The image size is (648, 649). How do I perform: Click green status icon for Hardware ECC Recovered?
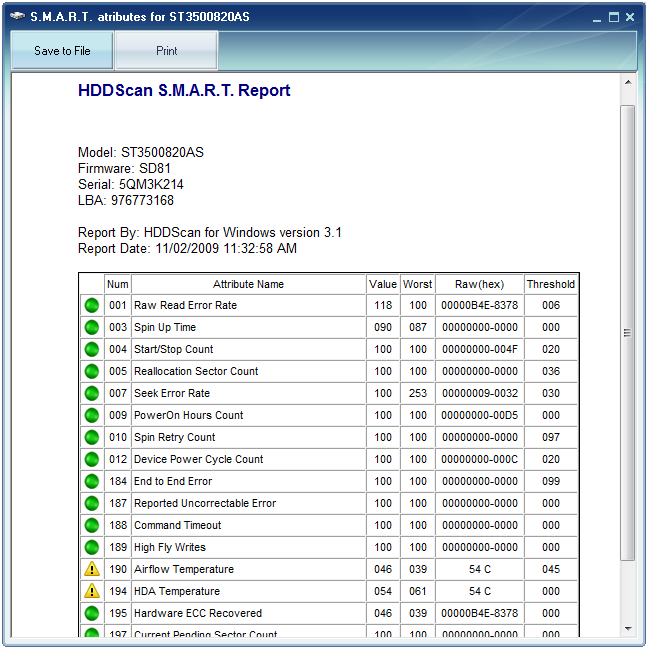[92, 613]
